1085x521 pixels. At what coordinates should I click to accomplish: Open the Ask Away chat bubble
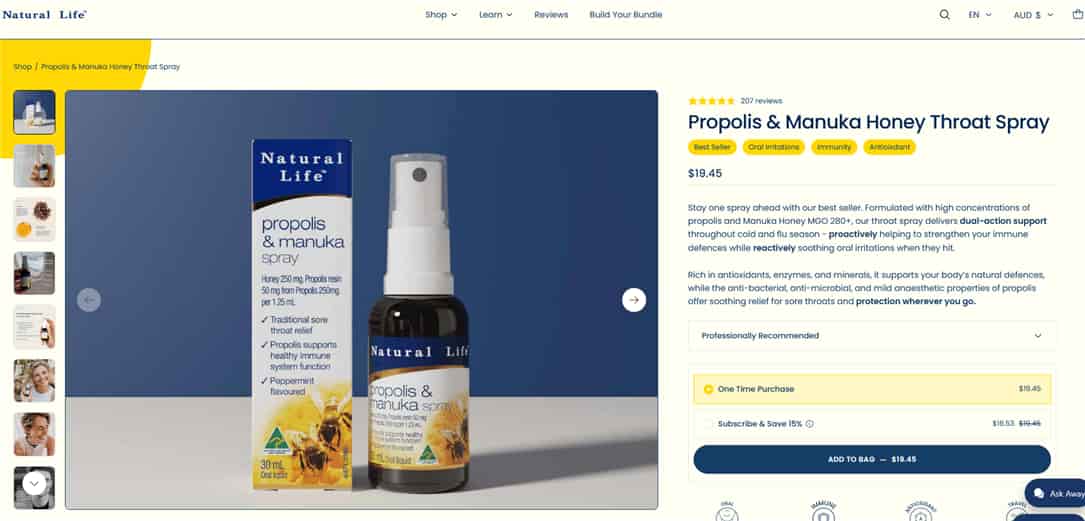(1056, 493)
